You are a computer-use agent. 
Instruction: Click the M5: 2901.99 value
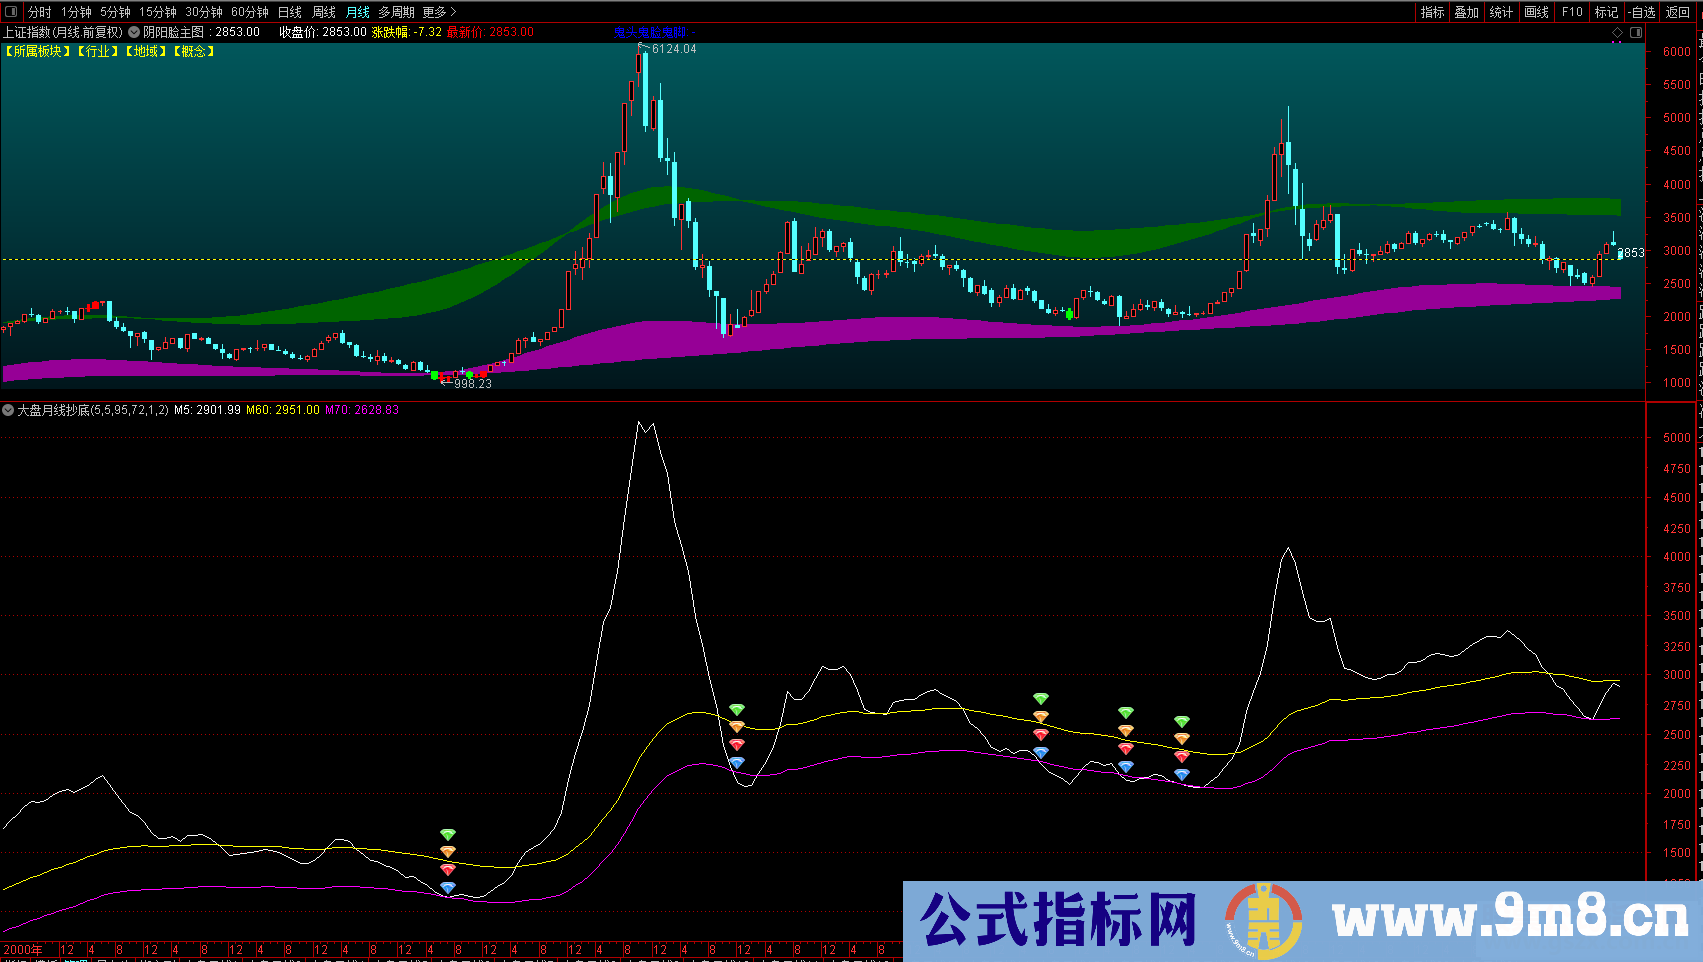[x=207, y=410]
